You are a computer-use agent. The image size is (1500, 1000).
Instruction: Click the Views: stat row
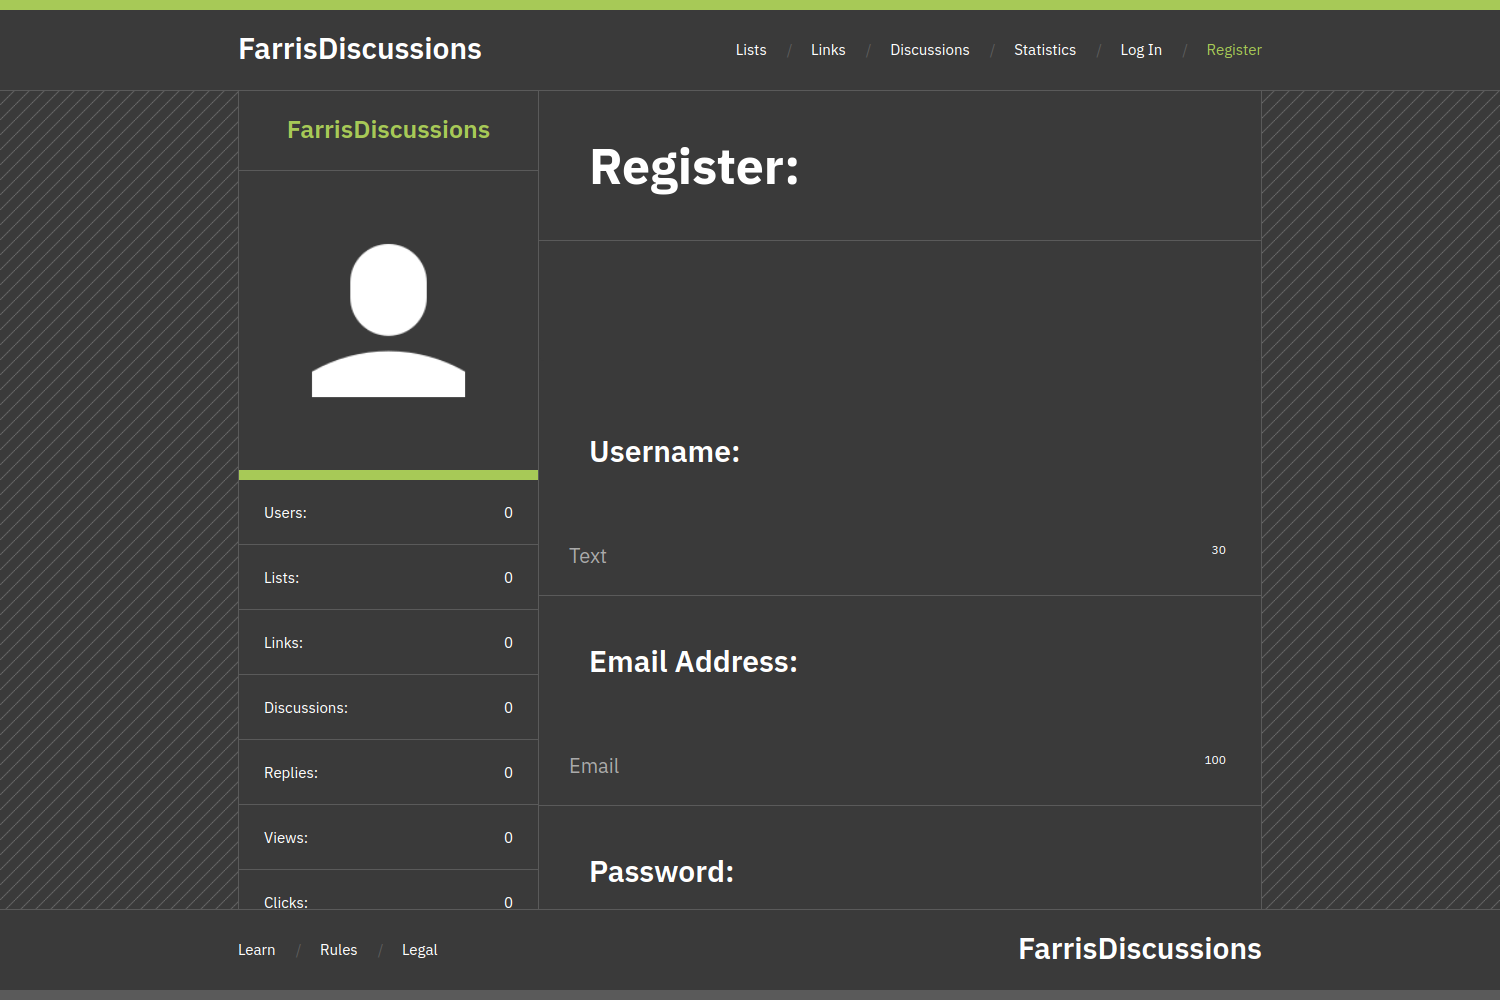point(388,838)
